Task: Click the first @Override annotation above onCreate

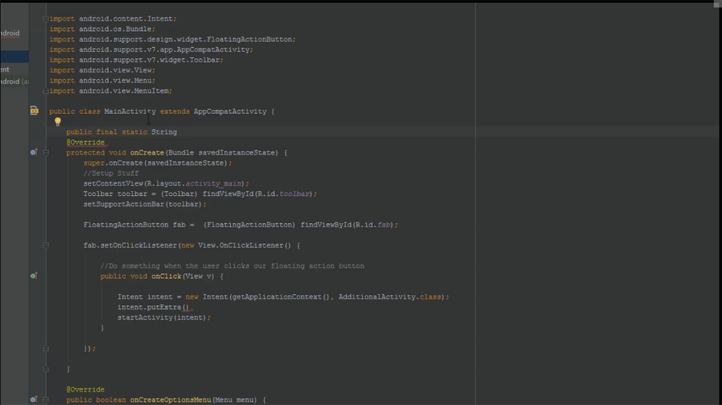Action: 85,142
